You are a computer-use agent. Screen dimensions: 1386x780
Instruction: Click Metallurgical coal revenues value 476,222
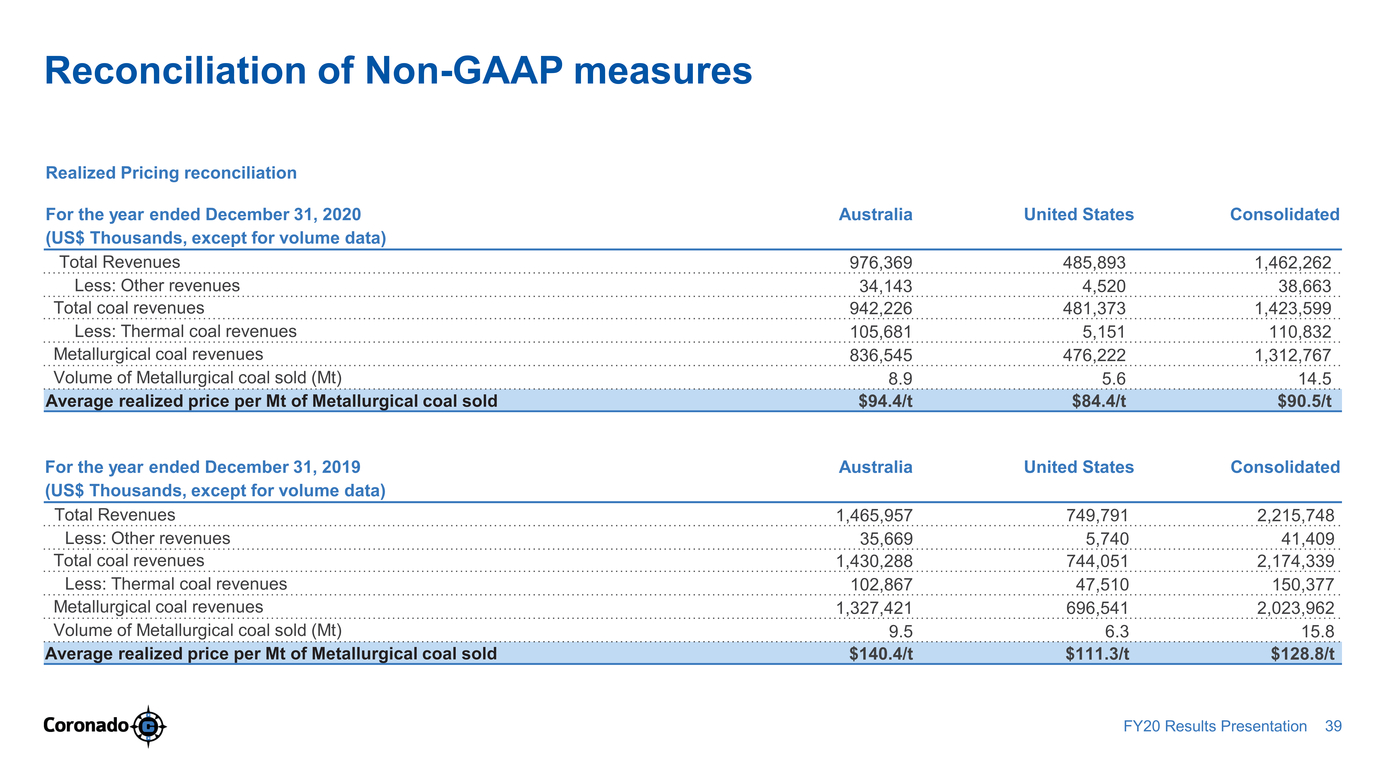pyautogui.click(x=1093, y=356)
